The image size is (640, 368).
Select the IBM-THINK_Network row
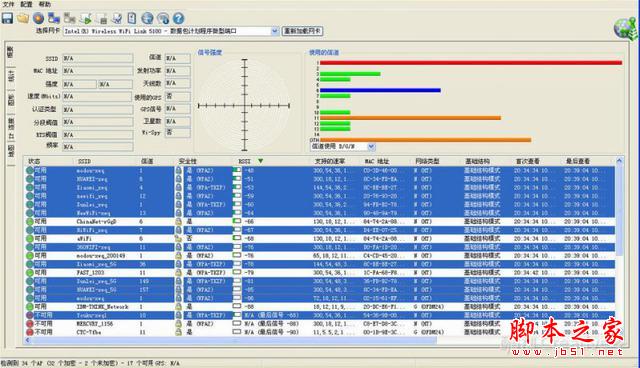[320, 306]
